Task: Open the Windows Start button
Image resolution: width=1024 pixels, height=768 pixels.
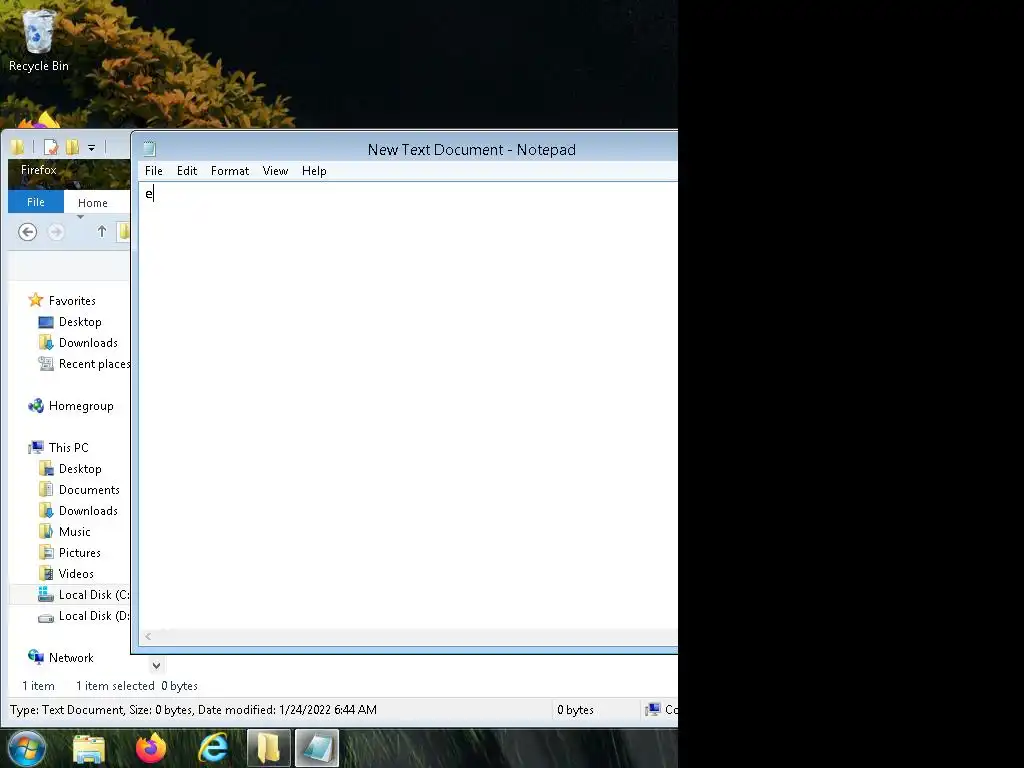Action: pos(27,748)
